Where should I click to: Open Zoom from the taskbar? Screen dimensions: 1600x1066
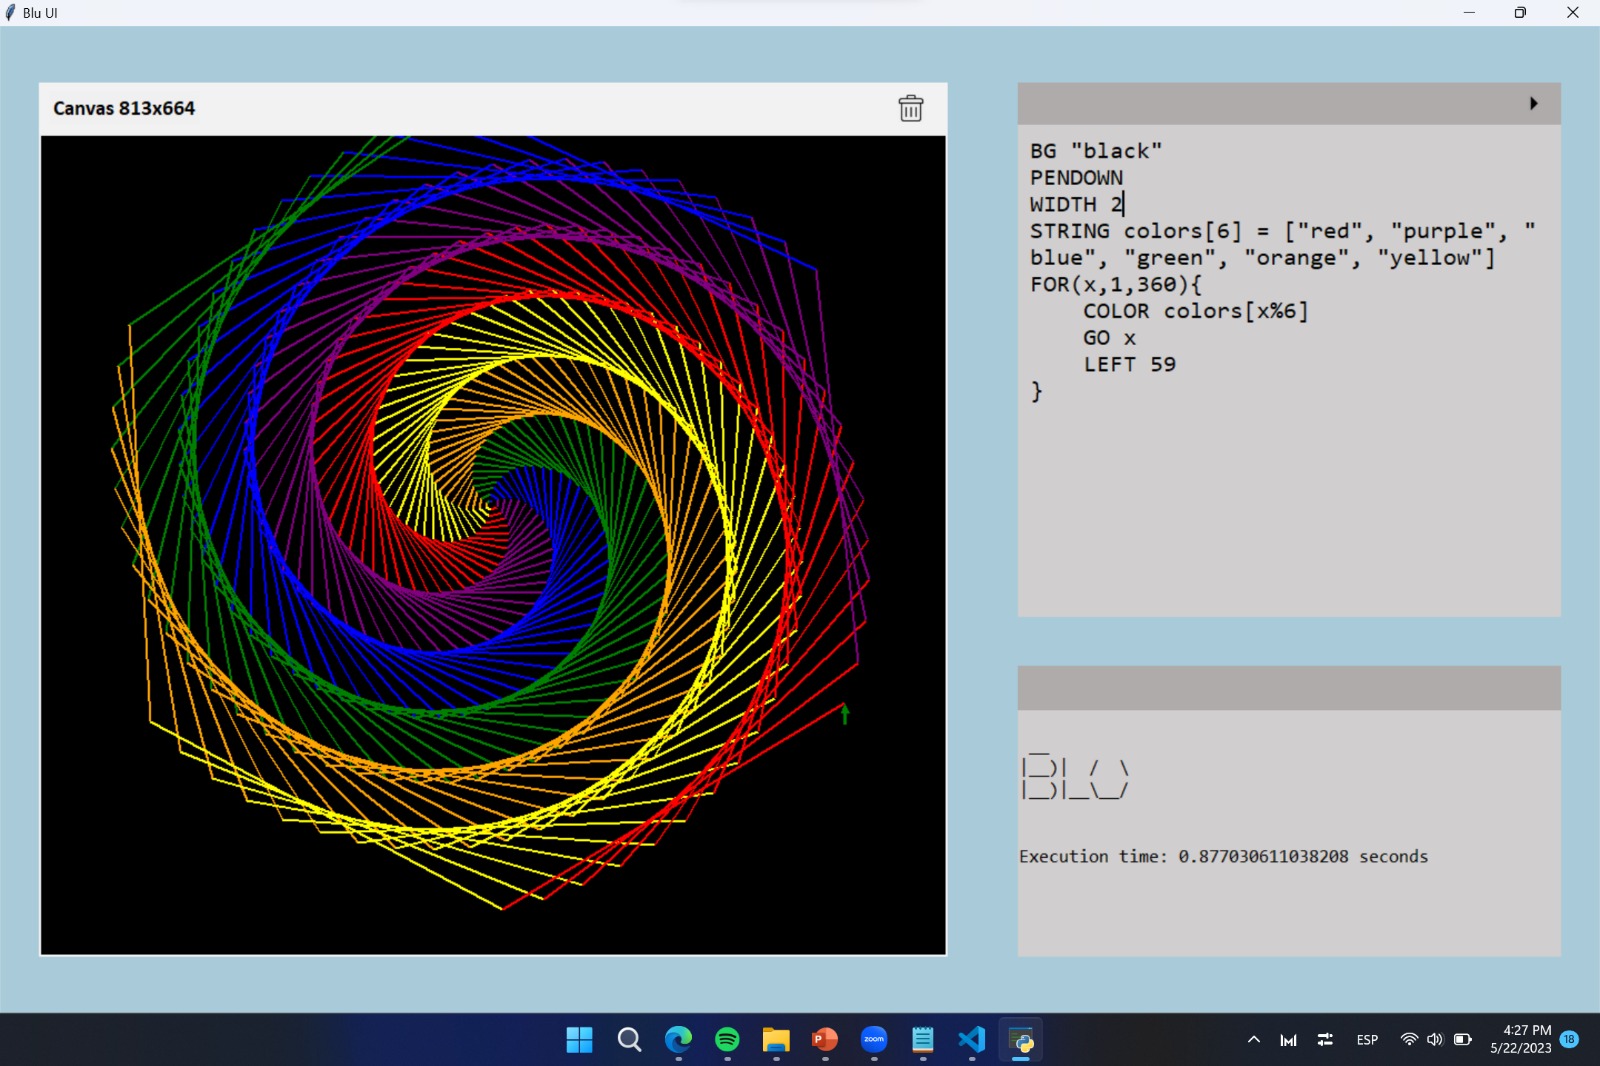pos(874,1040)
